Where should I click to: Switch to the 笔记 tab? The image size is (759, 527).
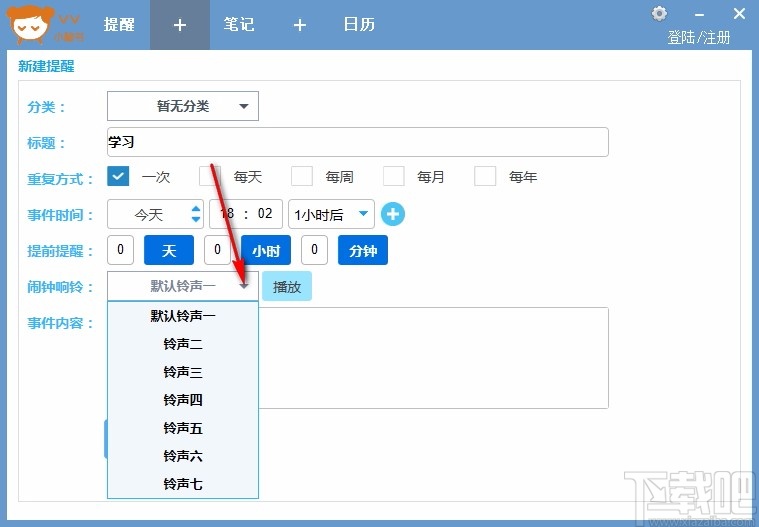click(239, 25)
